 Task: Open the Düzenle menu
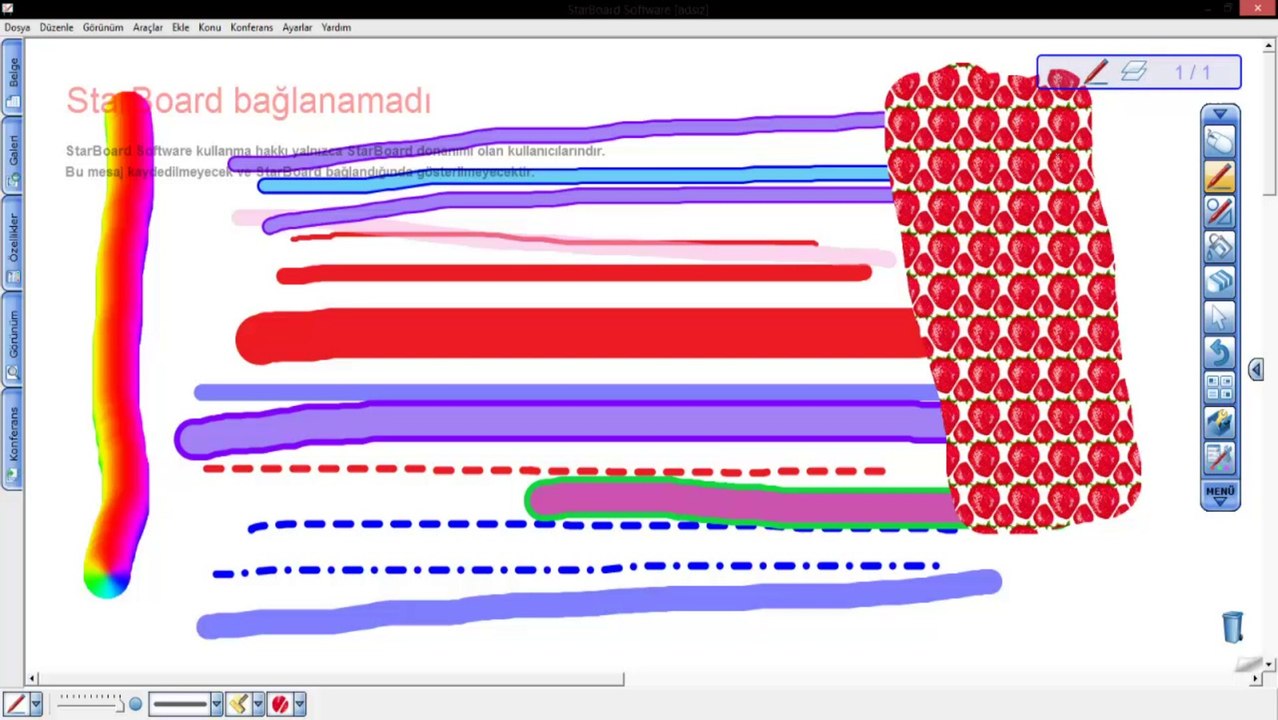pos(57,28)
